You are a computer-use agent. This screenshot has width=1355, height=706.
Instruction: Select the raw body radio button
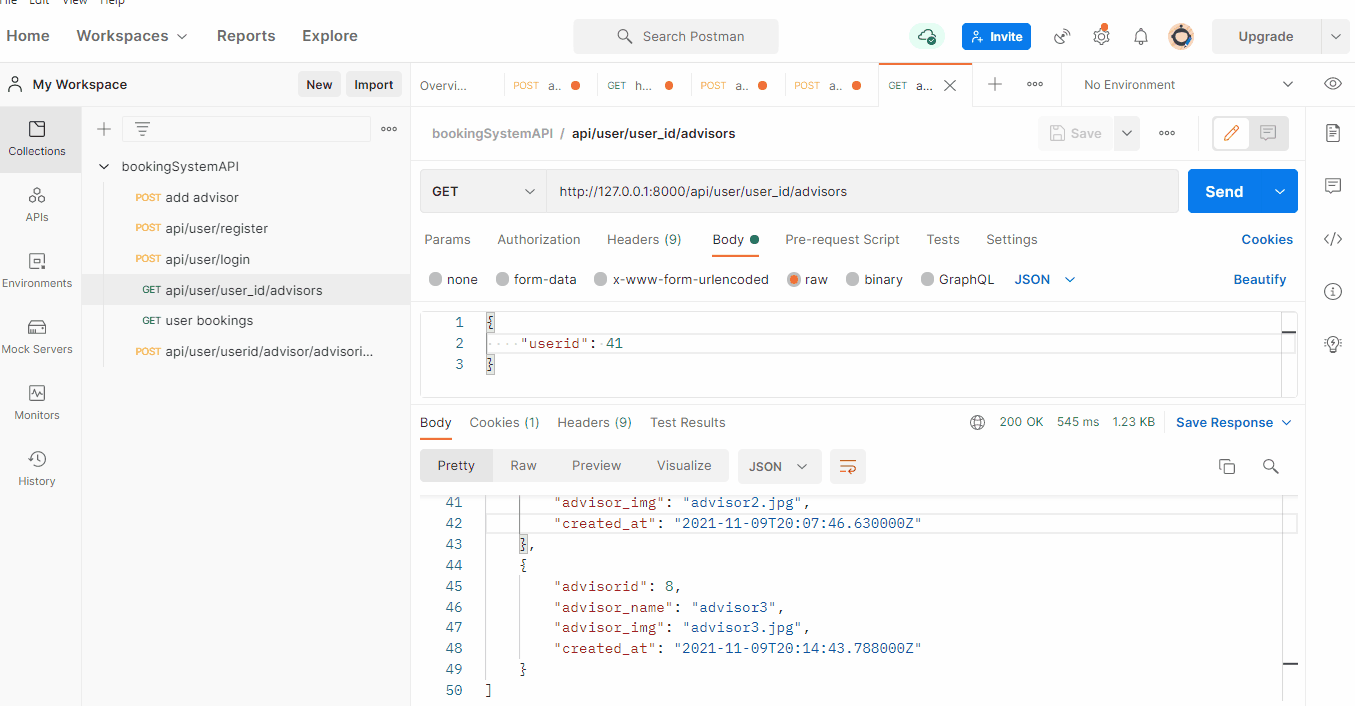pos(794,280)
